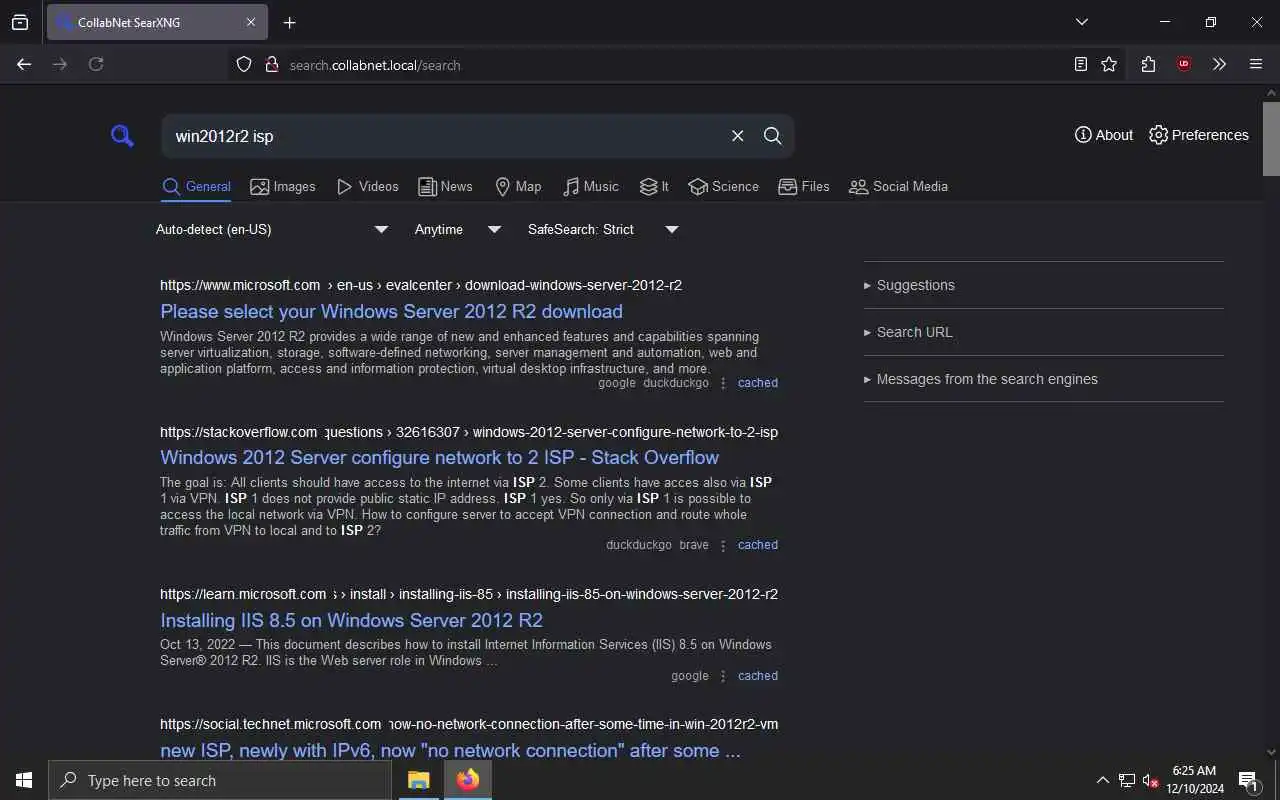Click the search query input field

(445, 136)
